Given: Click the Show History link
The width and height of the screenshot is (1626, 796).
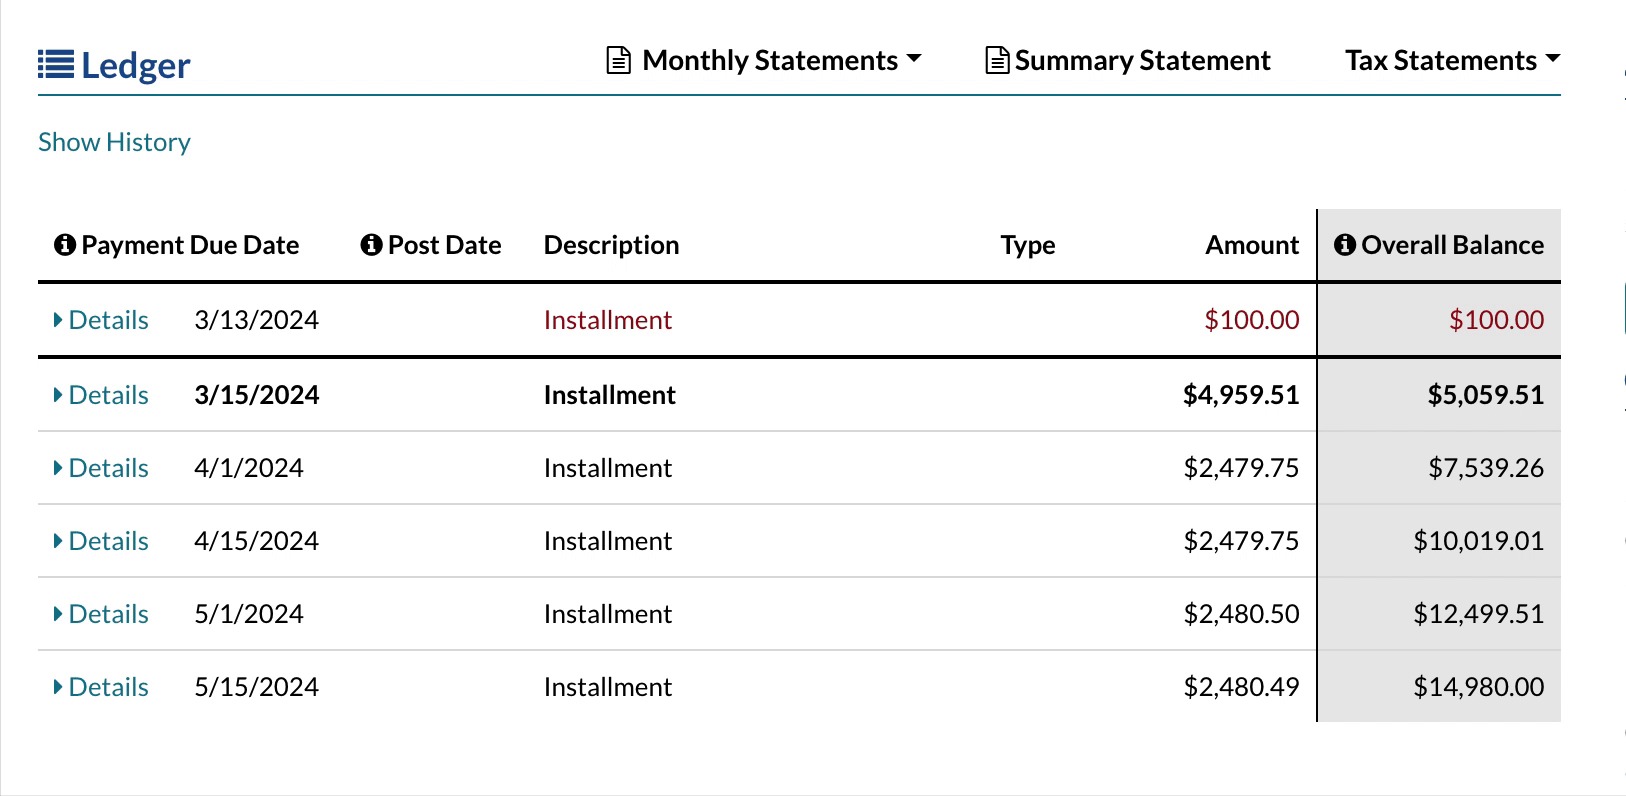Looking at the screenshot, I should pos(114,142).
